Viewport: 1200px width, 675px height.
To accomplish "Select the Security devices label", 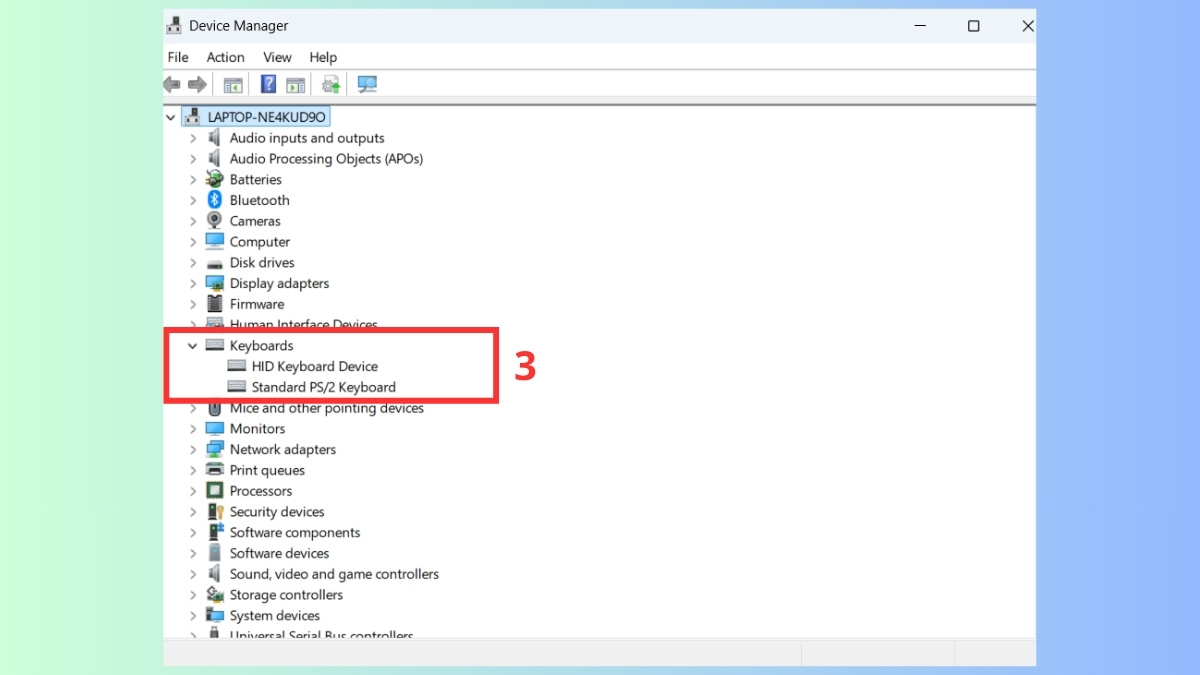I will pyautogui.click(x=277, y=512).
